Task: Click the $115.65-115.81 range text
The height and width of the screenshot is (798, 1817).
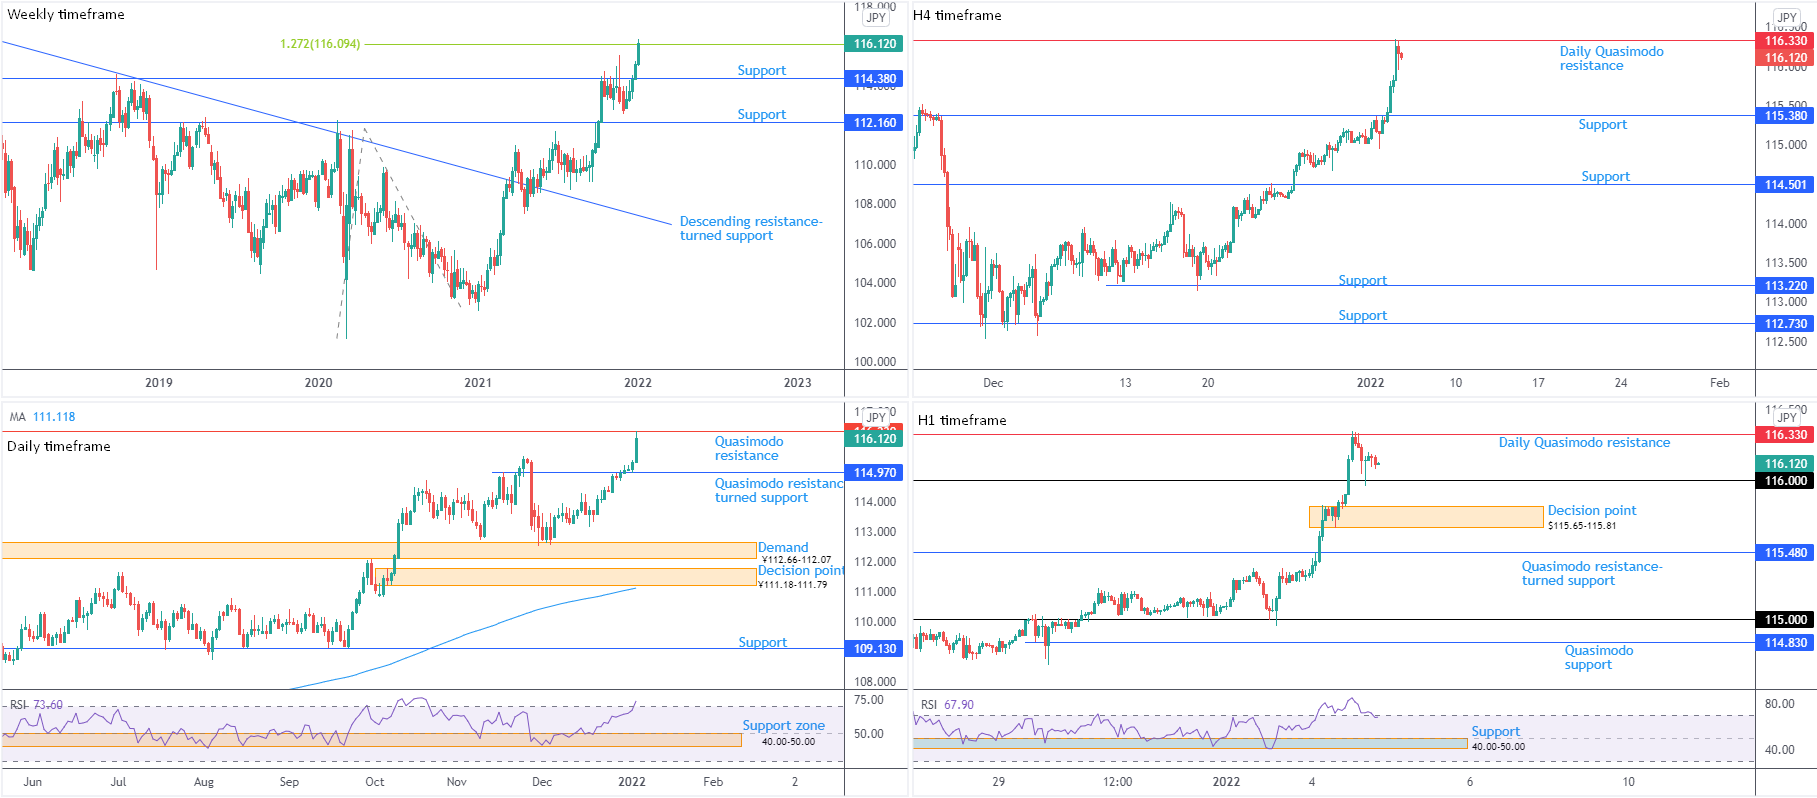Action: pos(1582,526)
